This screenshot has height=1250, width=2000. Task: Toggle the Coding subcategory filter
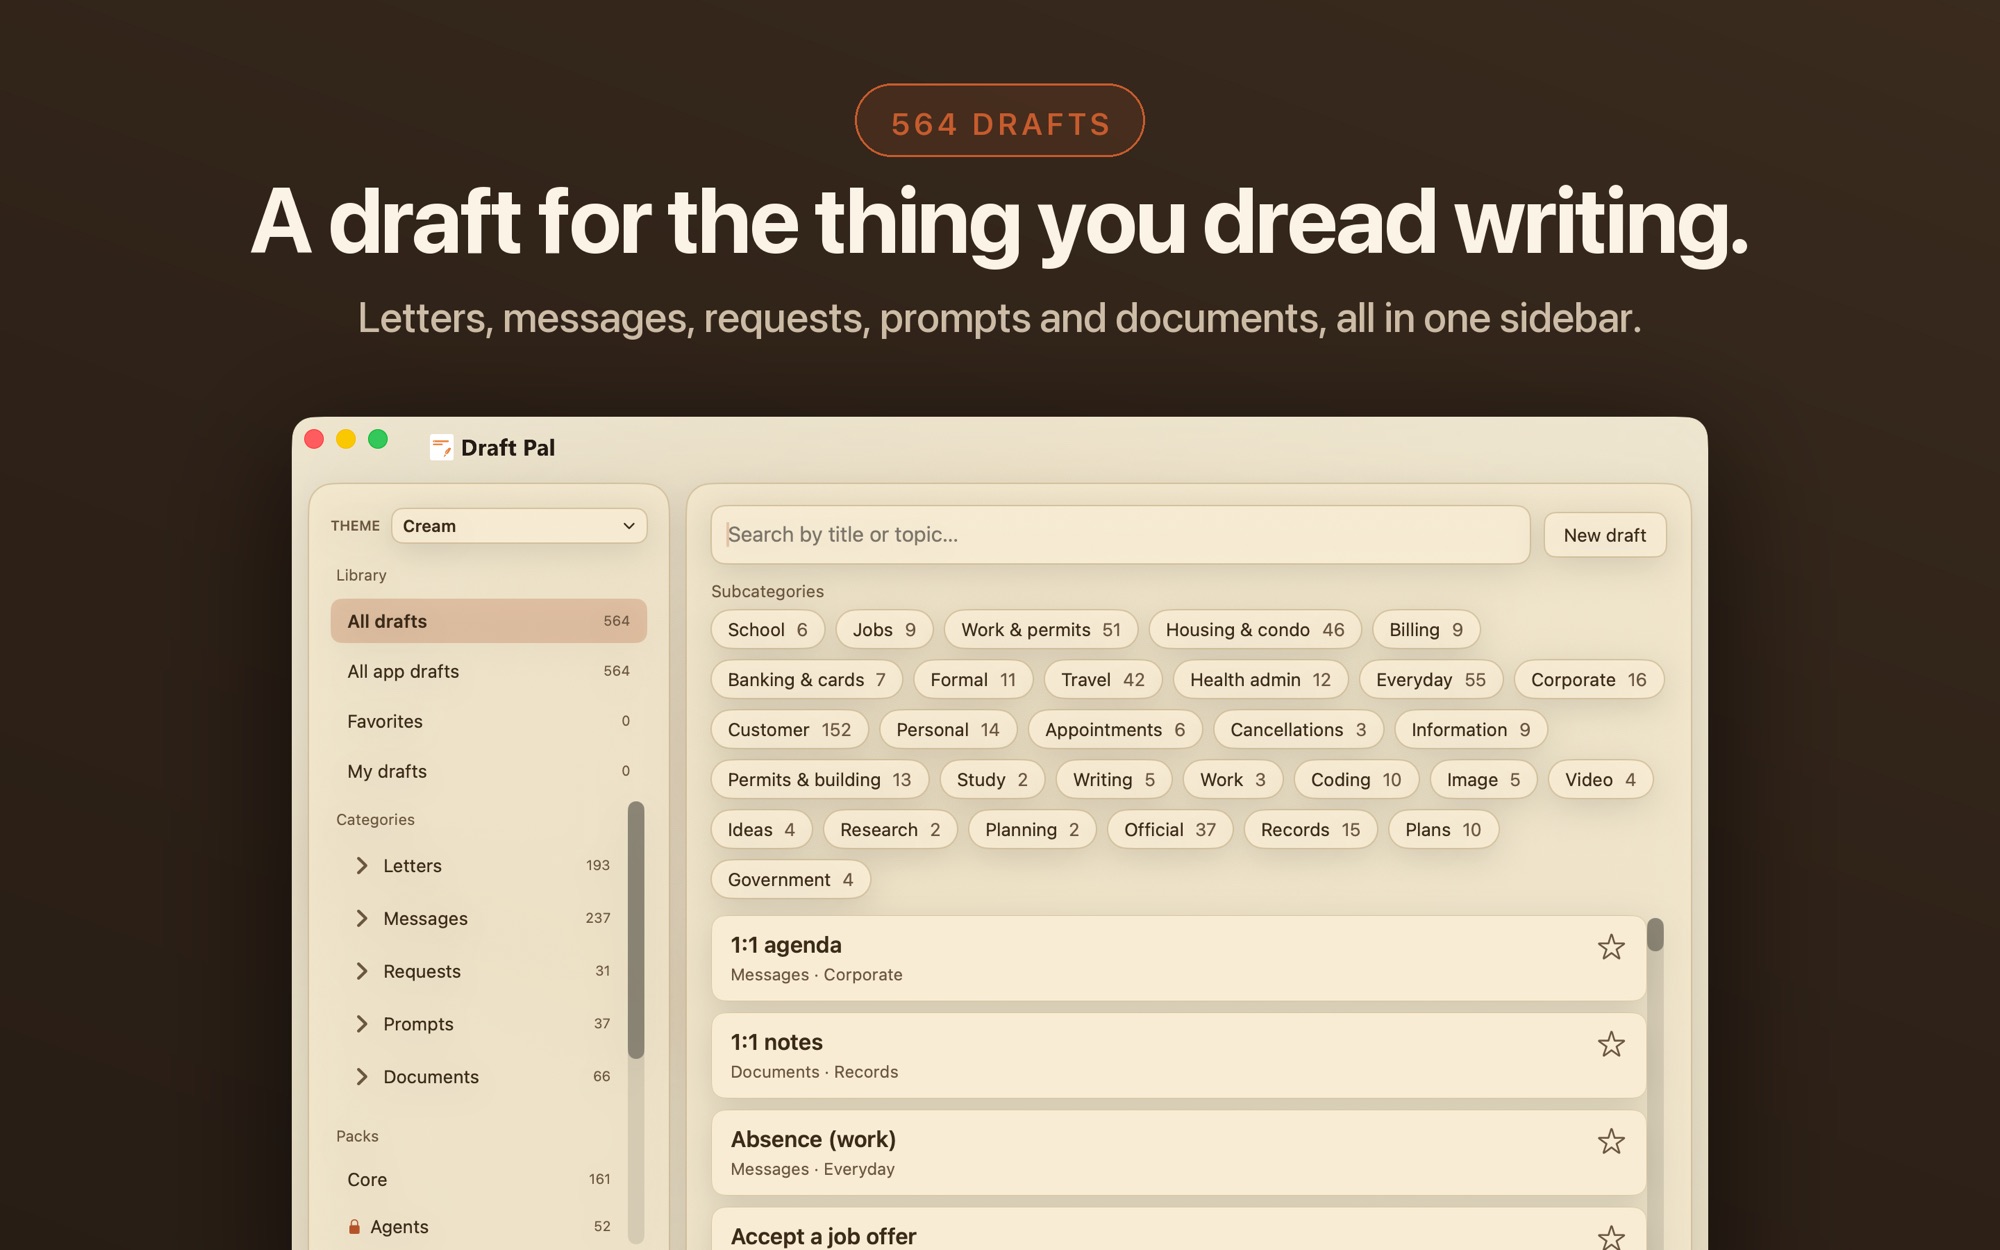[x=1355, y=780]
